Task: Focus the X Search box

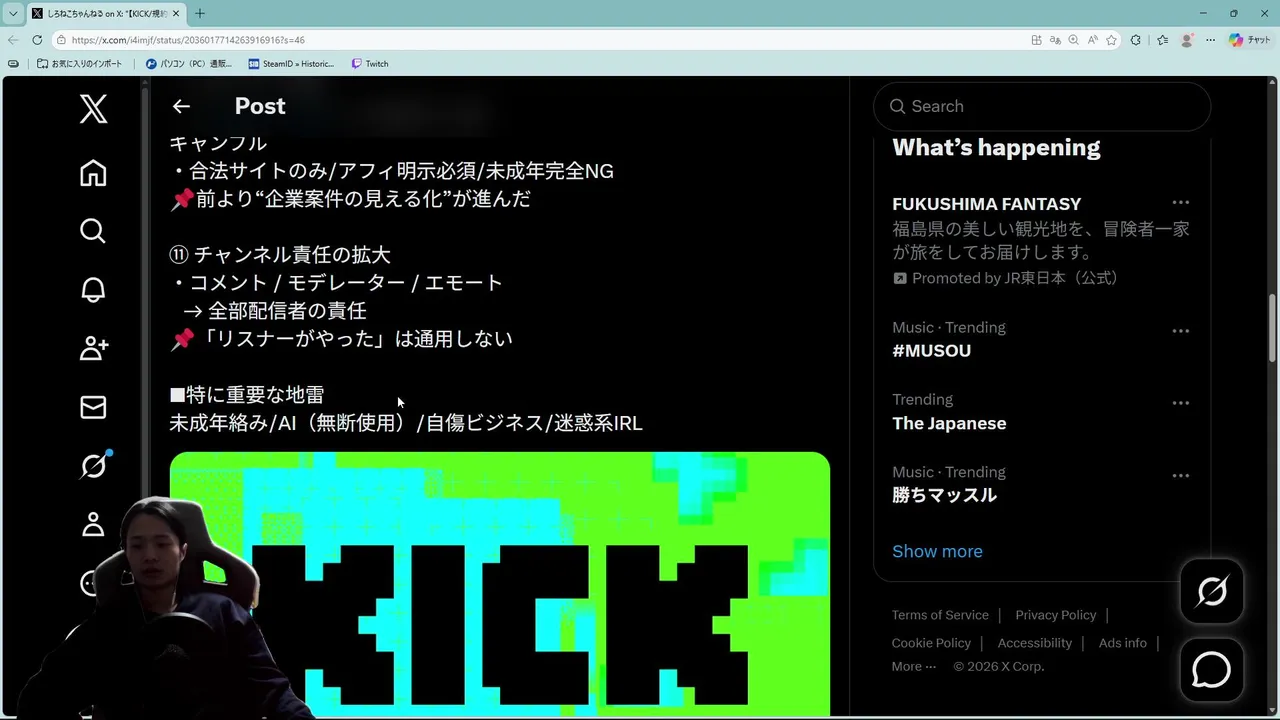Action: 1042,106
